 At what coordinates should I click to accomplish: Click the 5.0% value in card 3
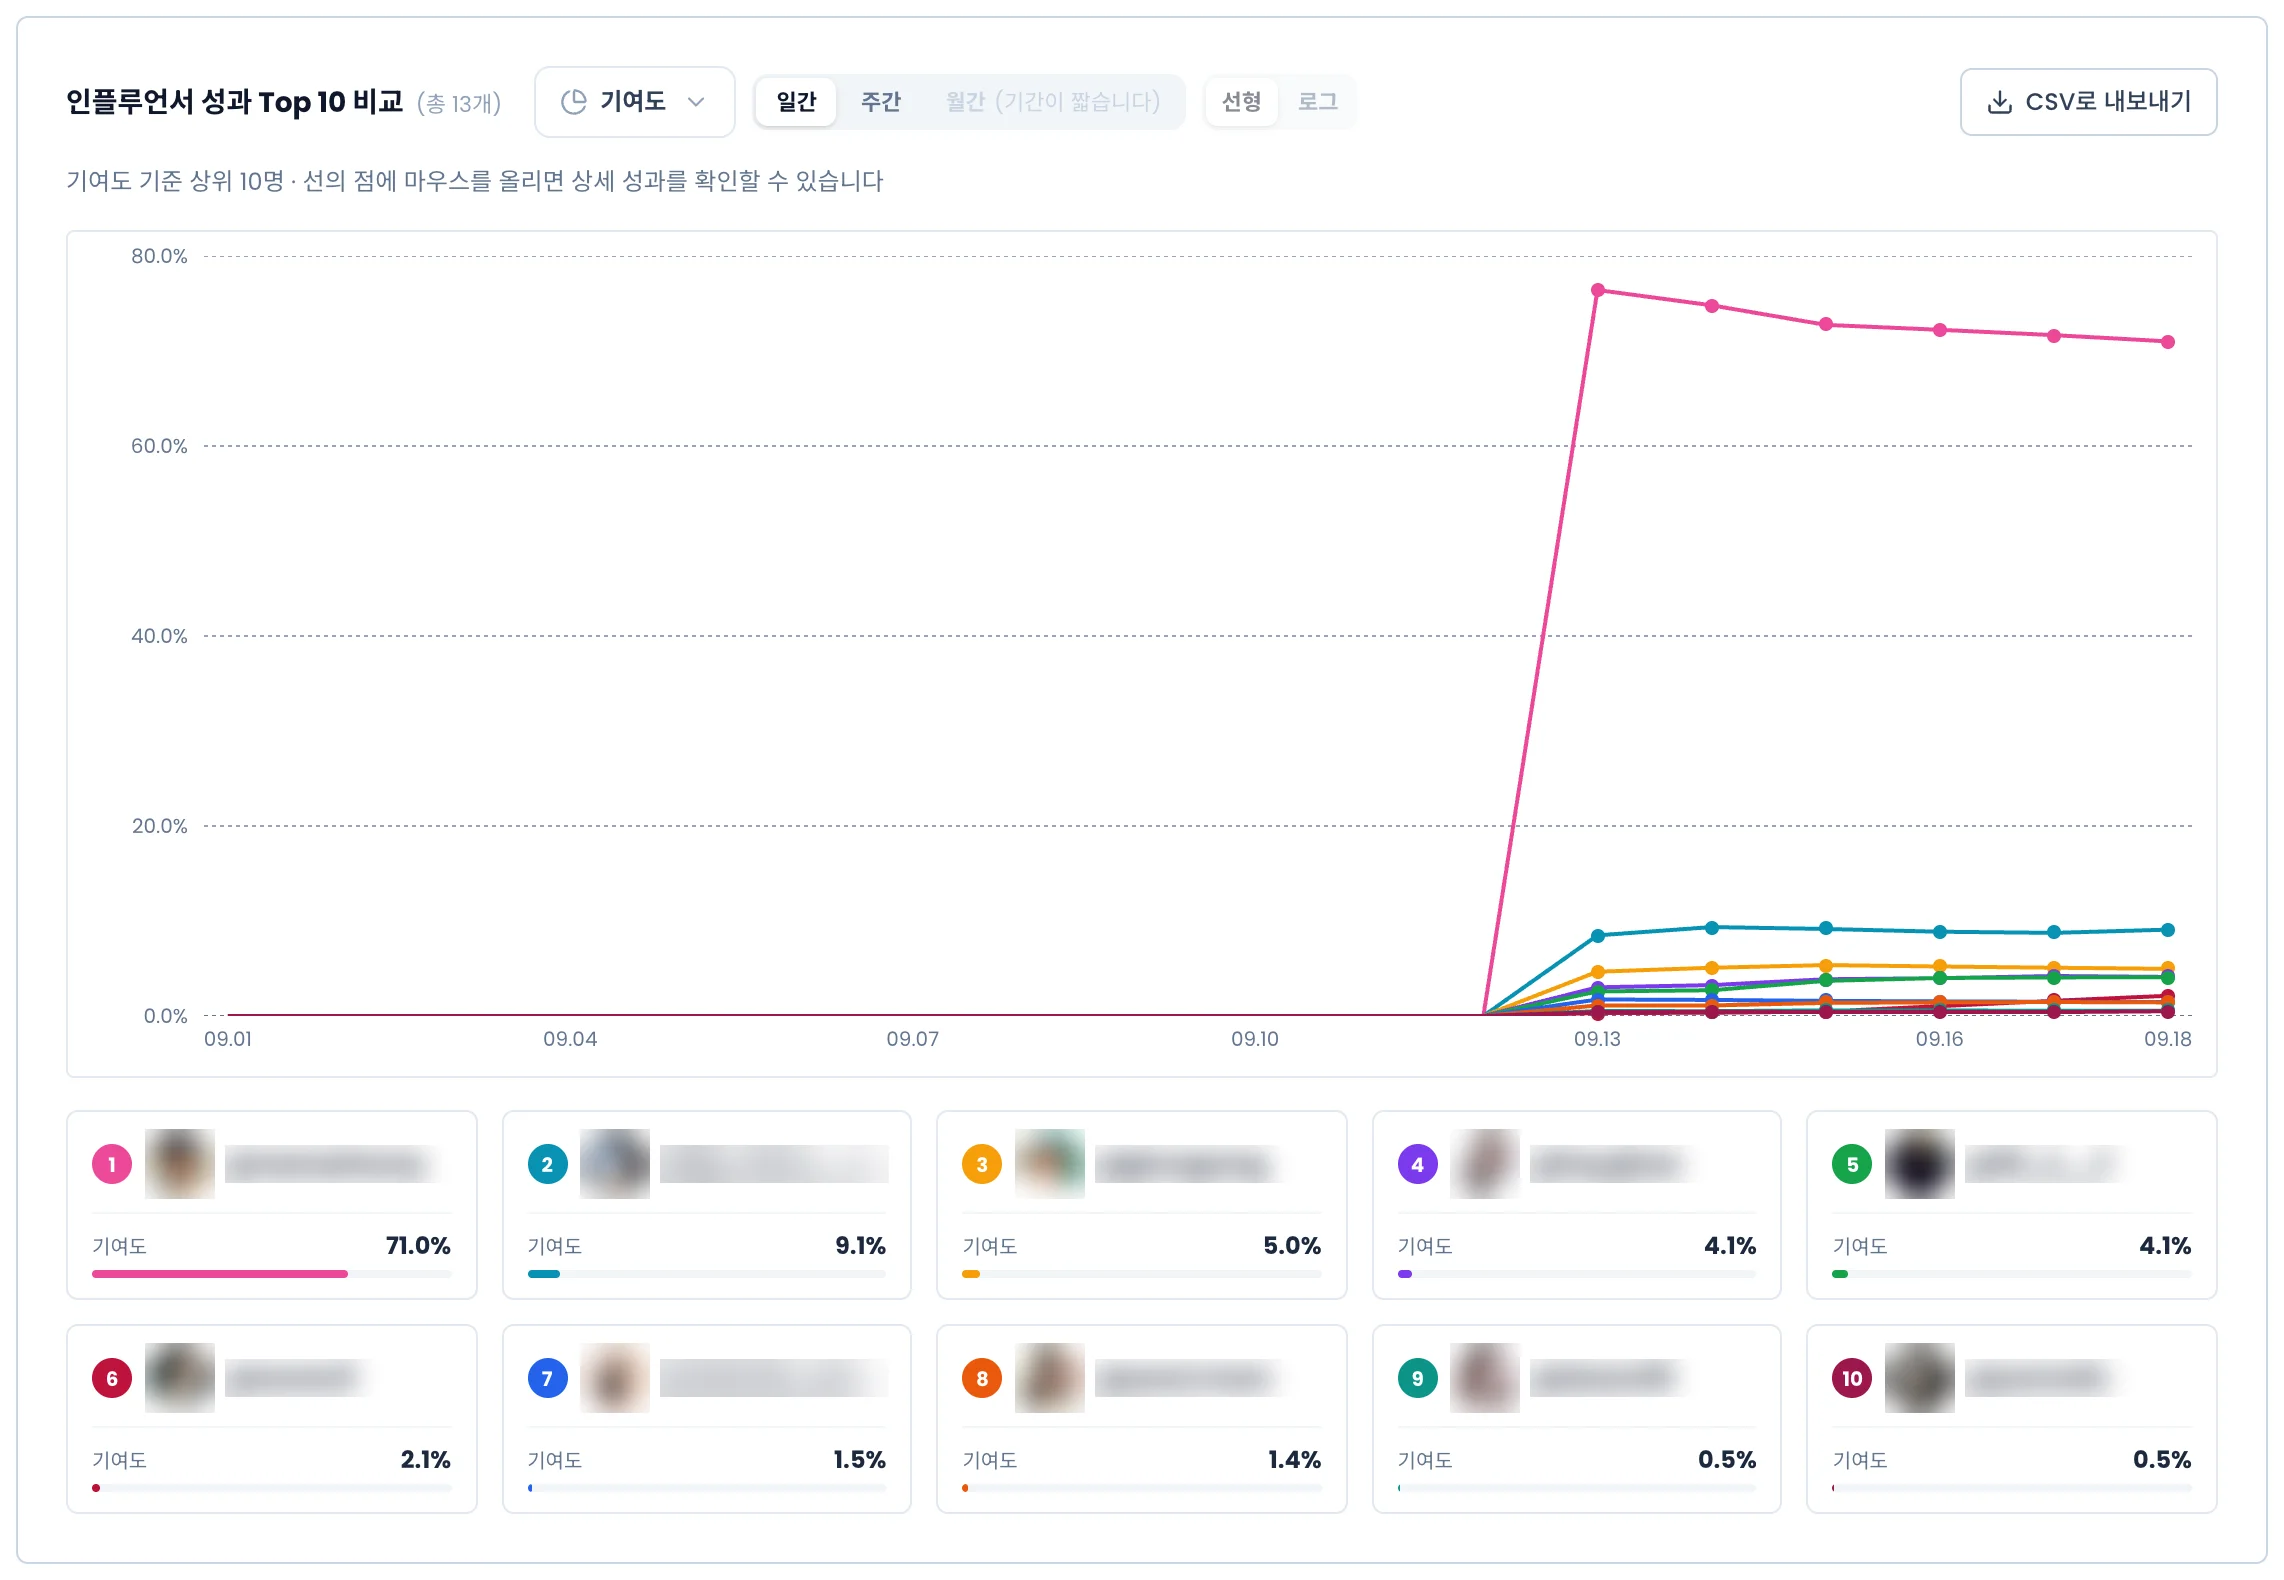tap(1292, 1246)
